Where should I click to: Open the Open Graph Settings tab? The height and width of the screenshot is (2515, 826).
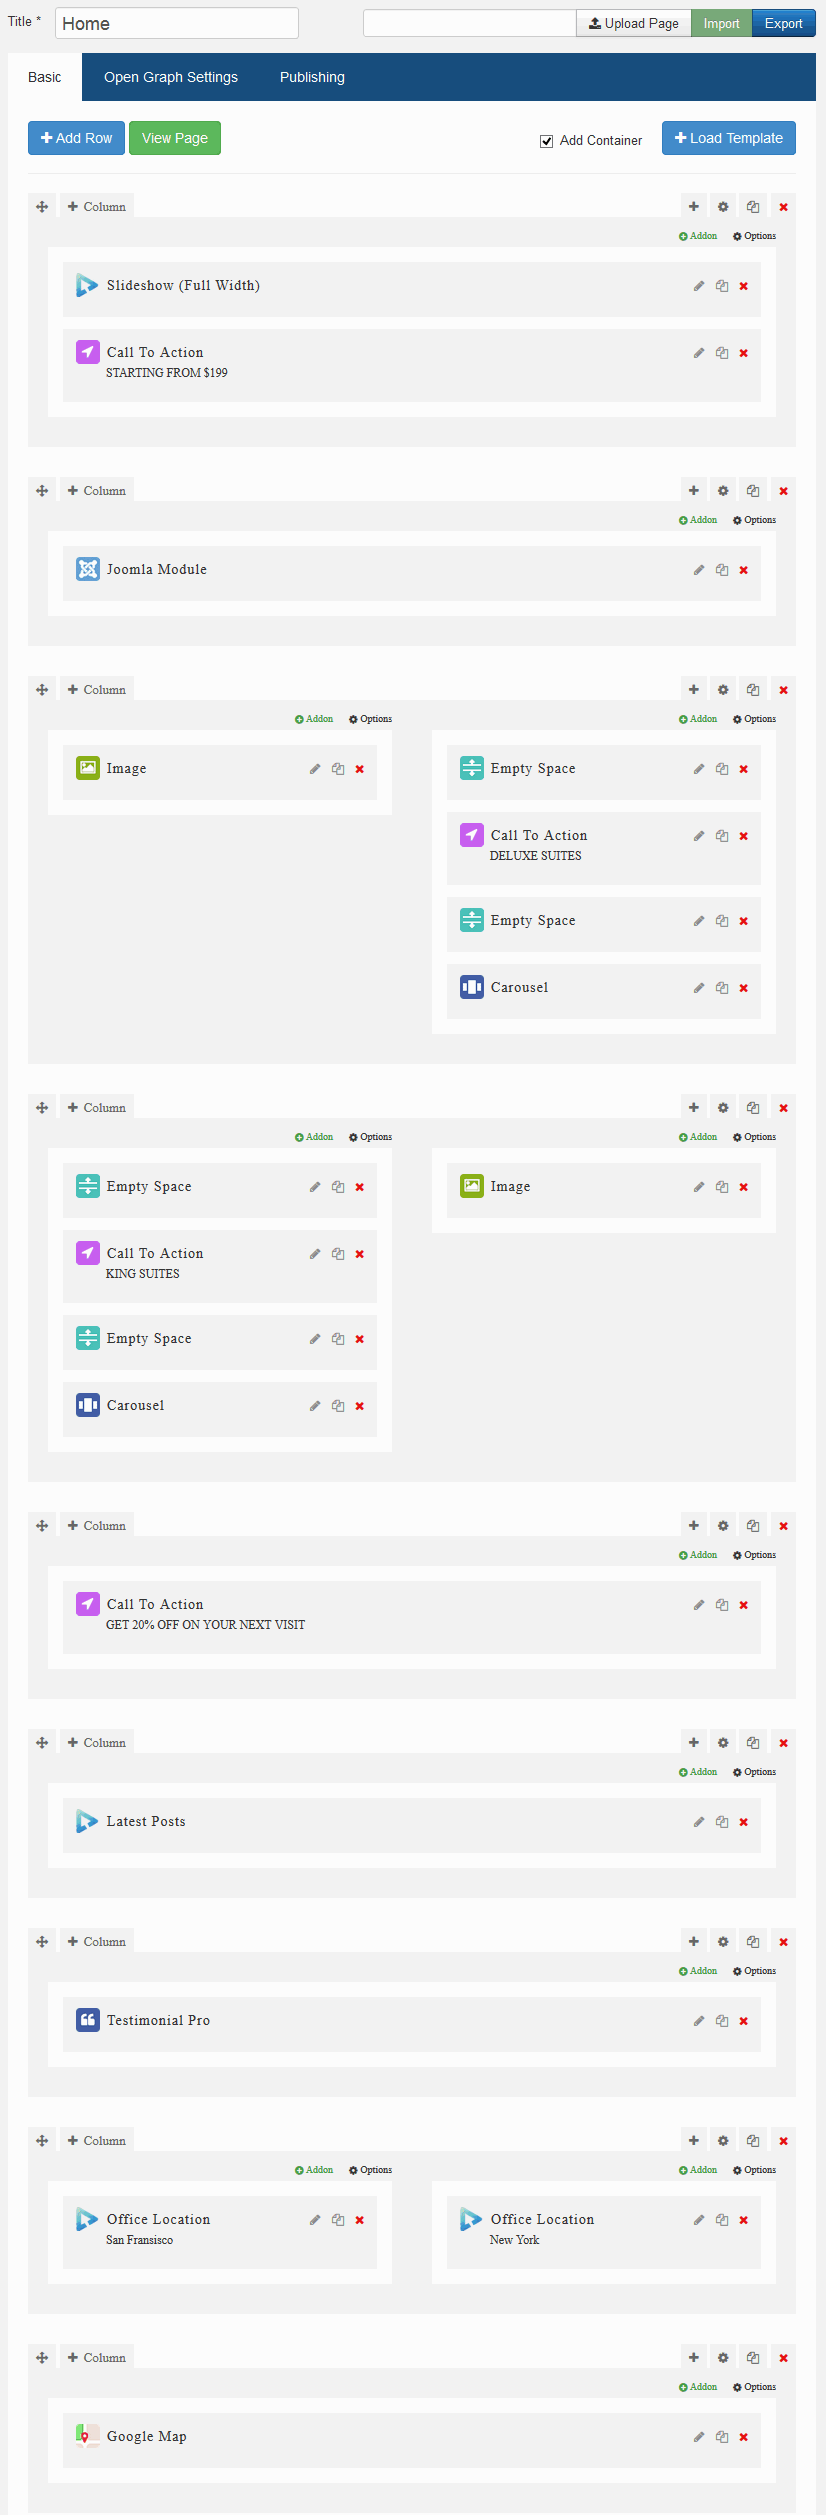[171, 77]
